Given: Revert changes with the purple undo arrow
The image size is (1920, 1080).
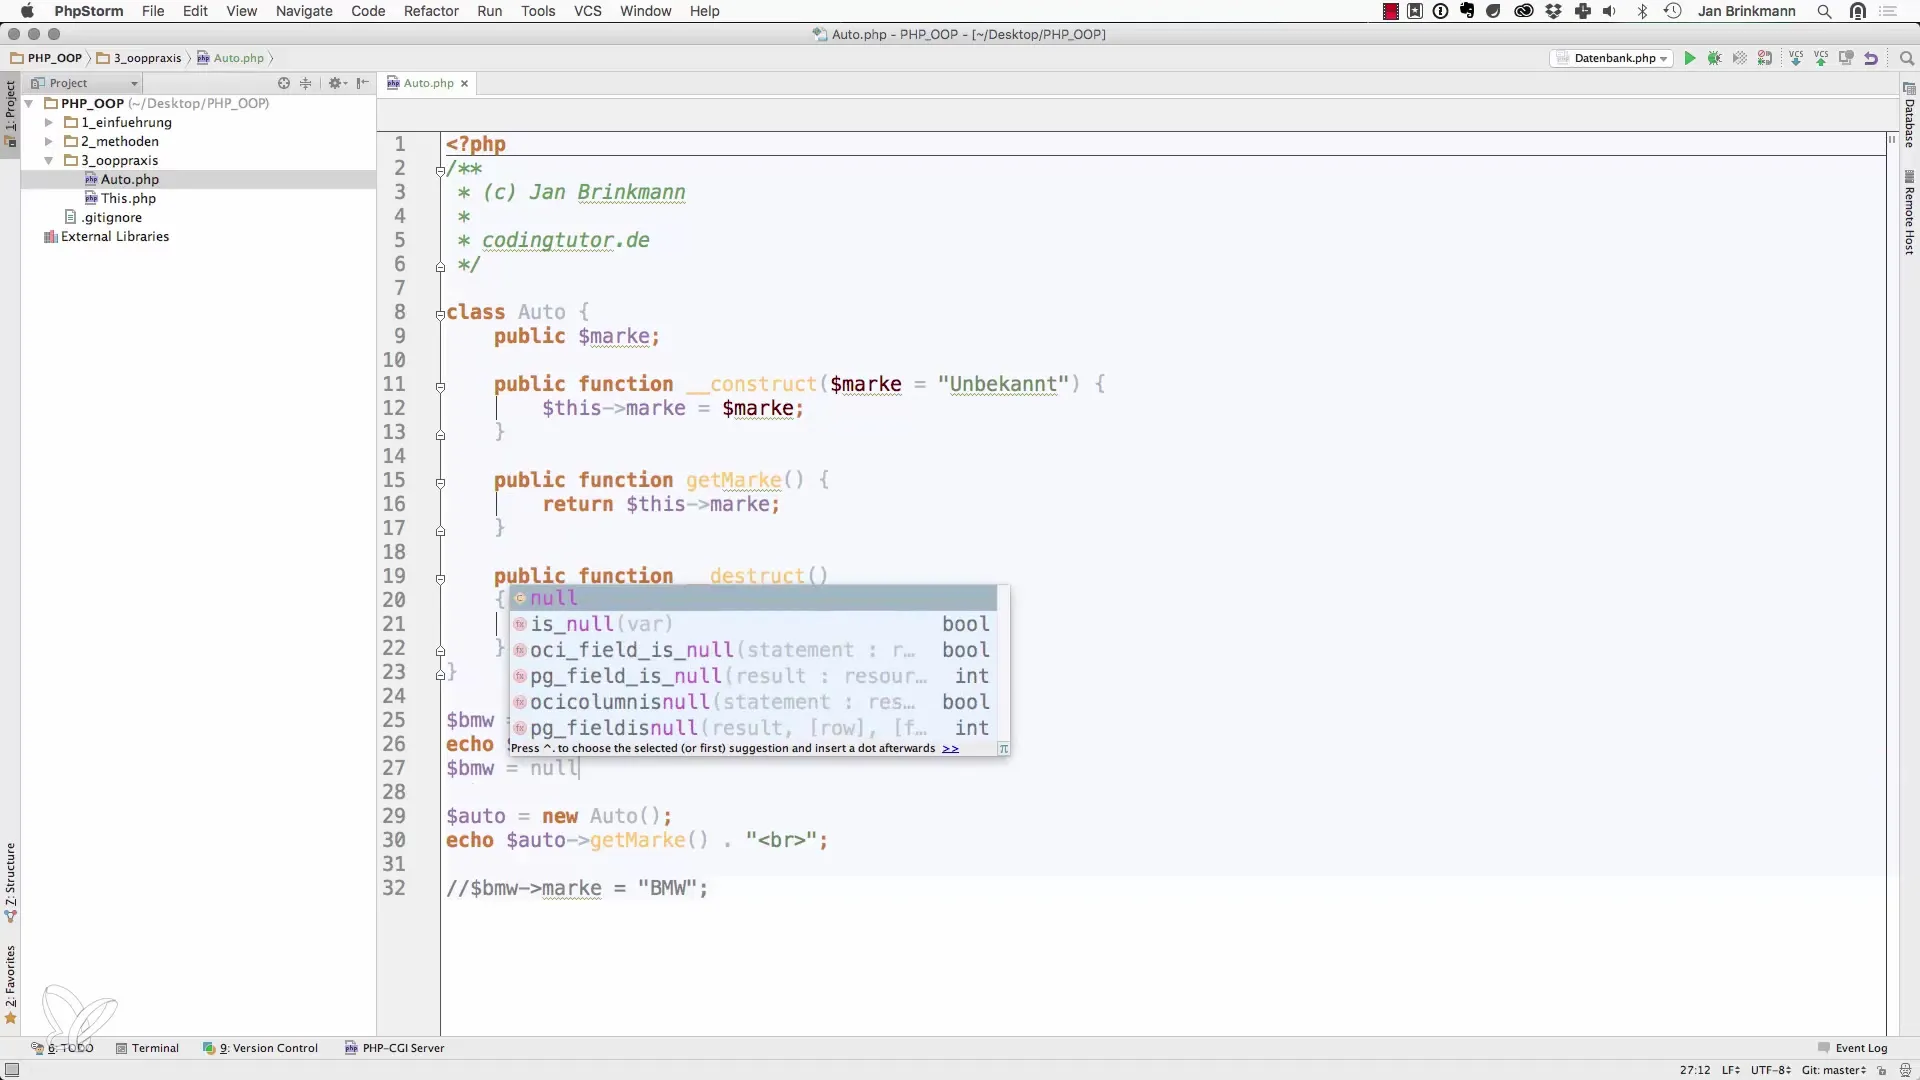Looking at the screenshot, I should 1871,58.
